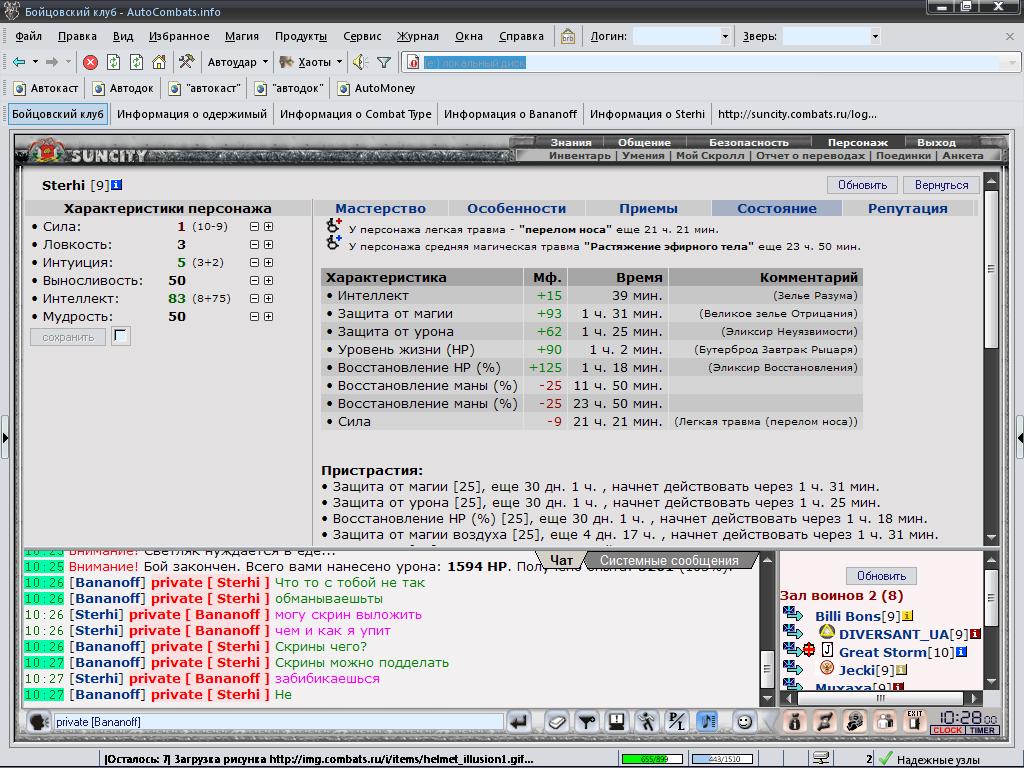This screenshot has height=768, width=1024.
Task: Switch to TIMER mode under the time display
Action: (x=982, y=730)
